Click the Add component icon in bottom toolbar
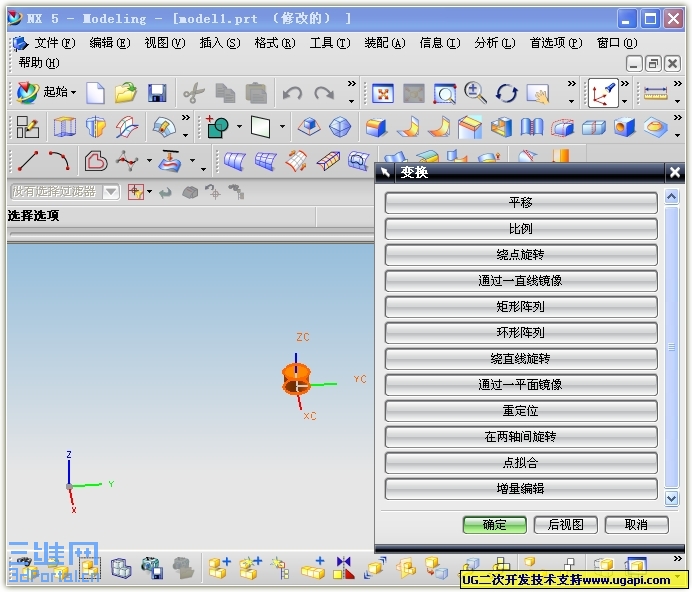692x592 pixels. [219, 568]
